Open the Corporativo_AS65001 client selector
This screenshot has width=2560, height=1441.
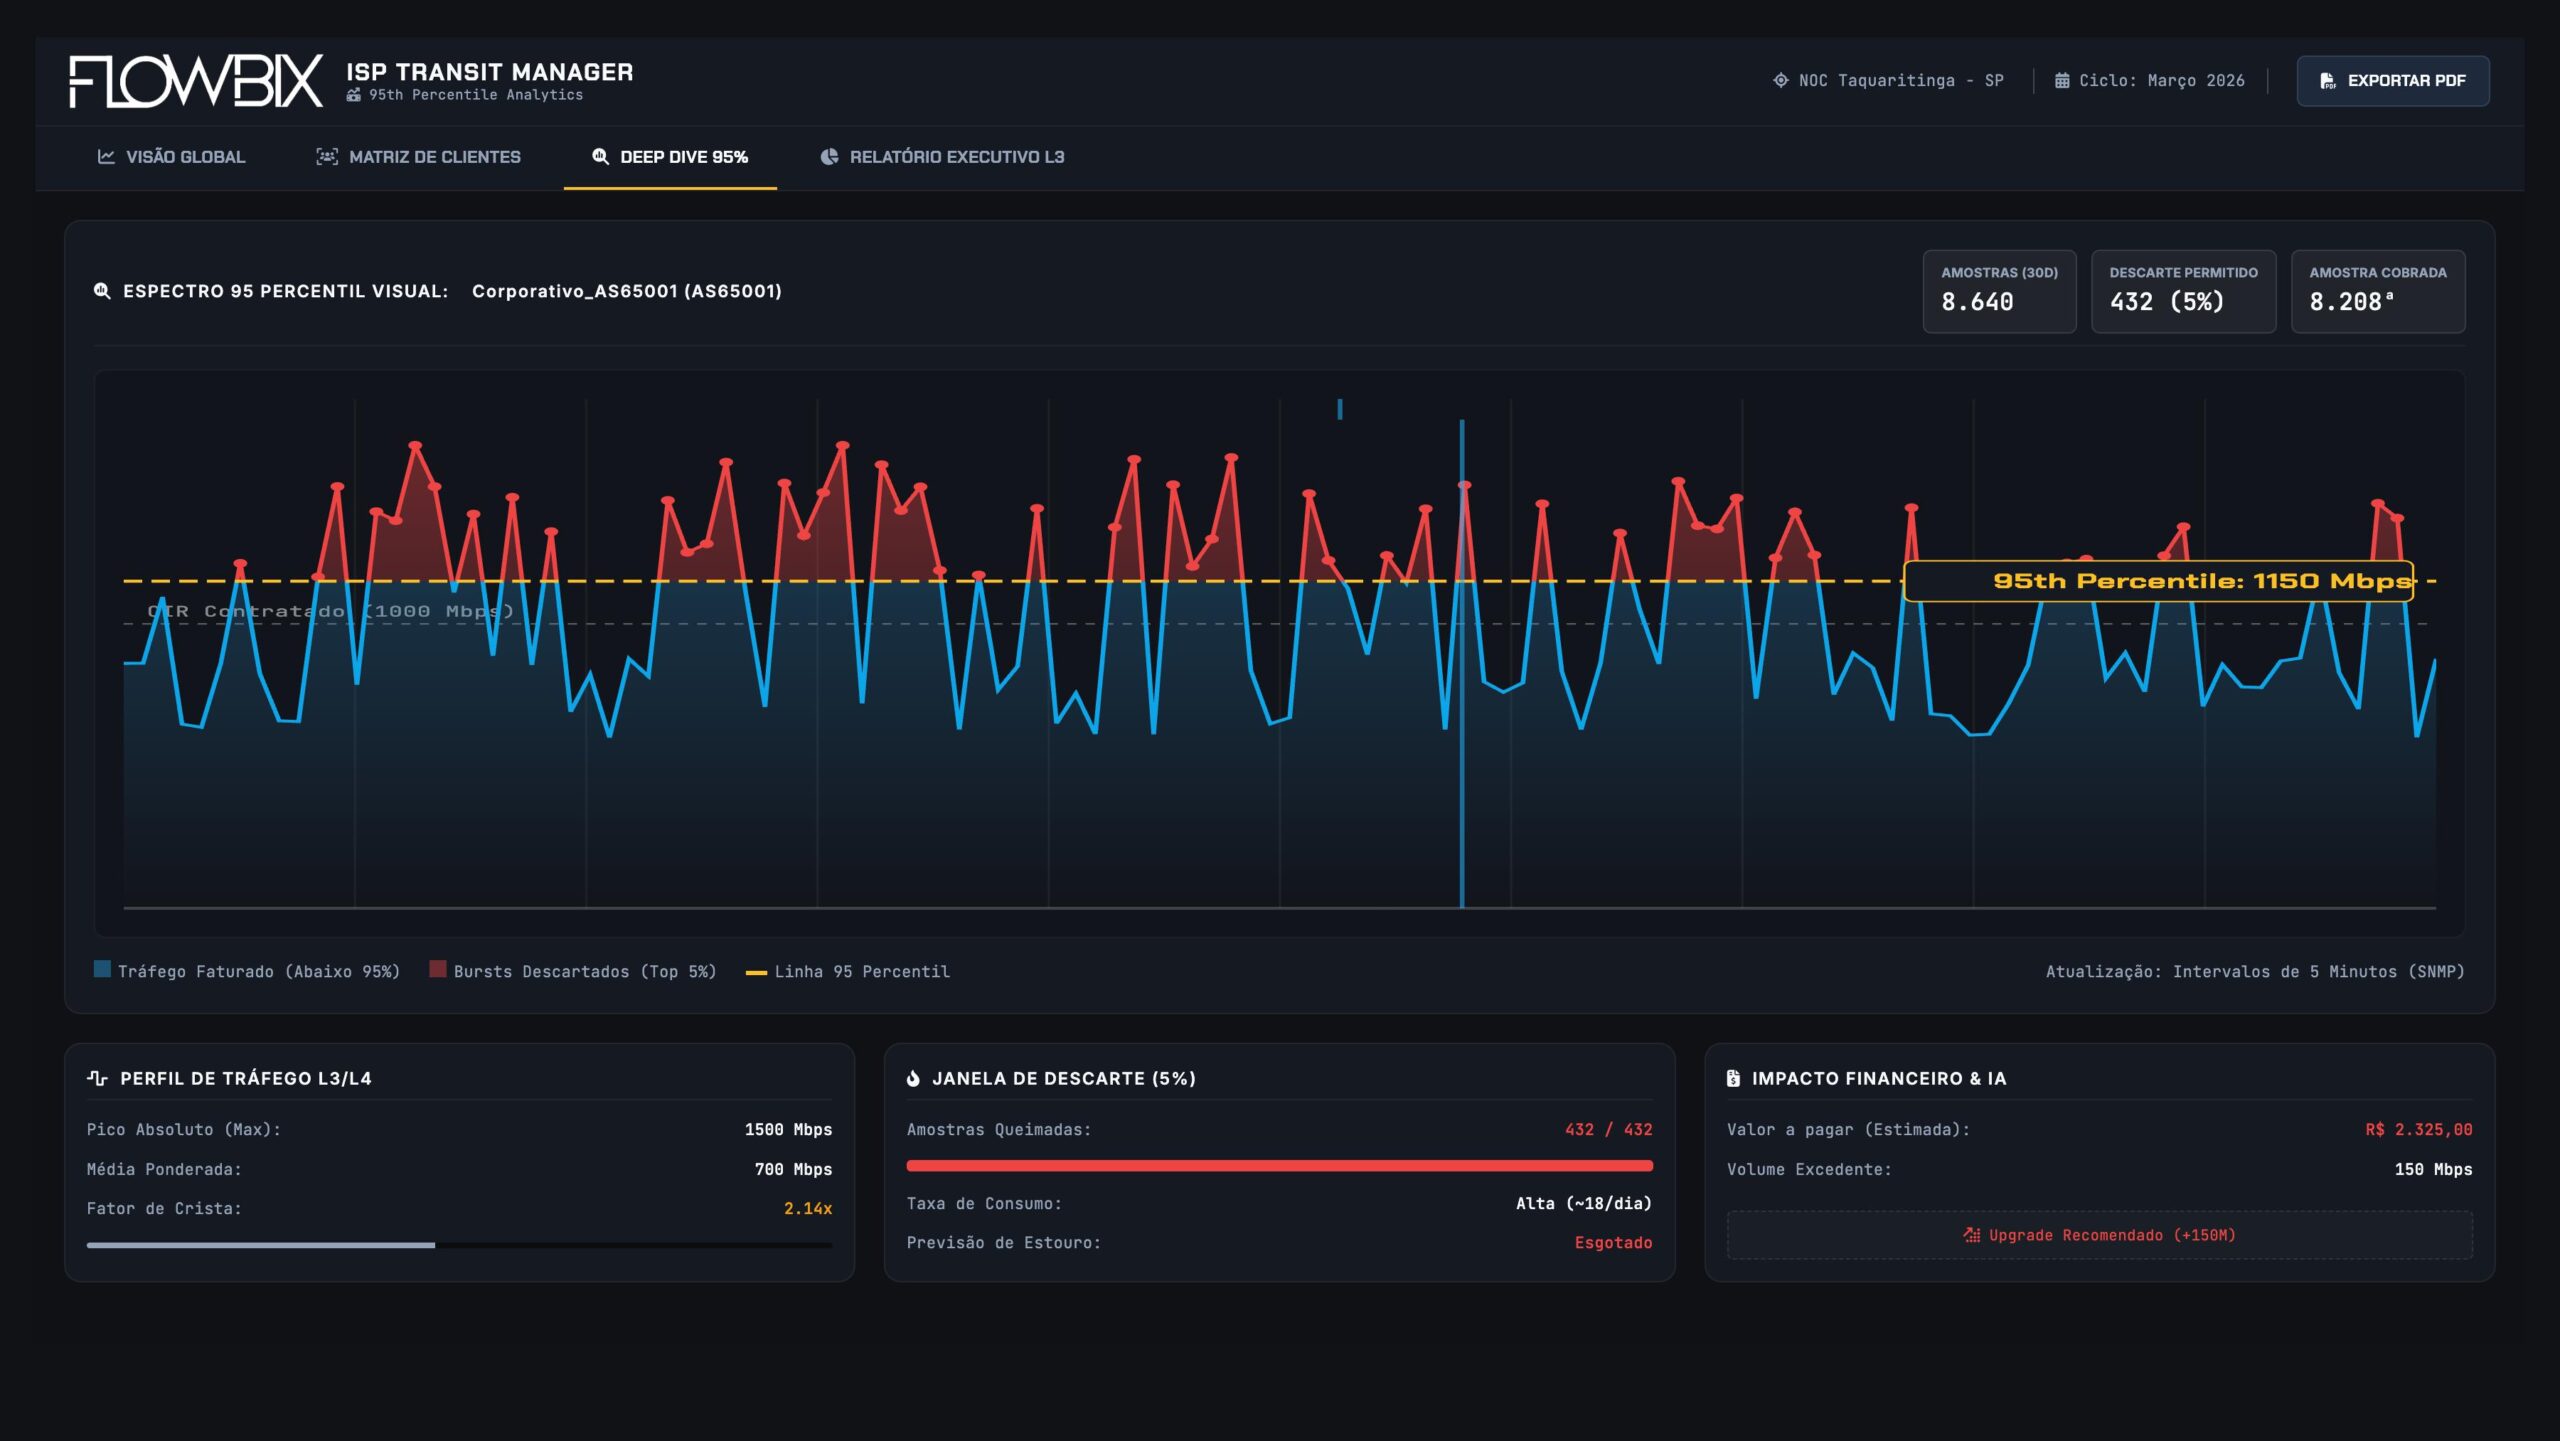[627, 292]
